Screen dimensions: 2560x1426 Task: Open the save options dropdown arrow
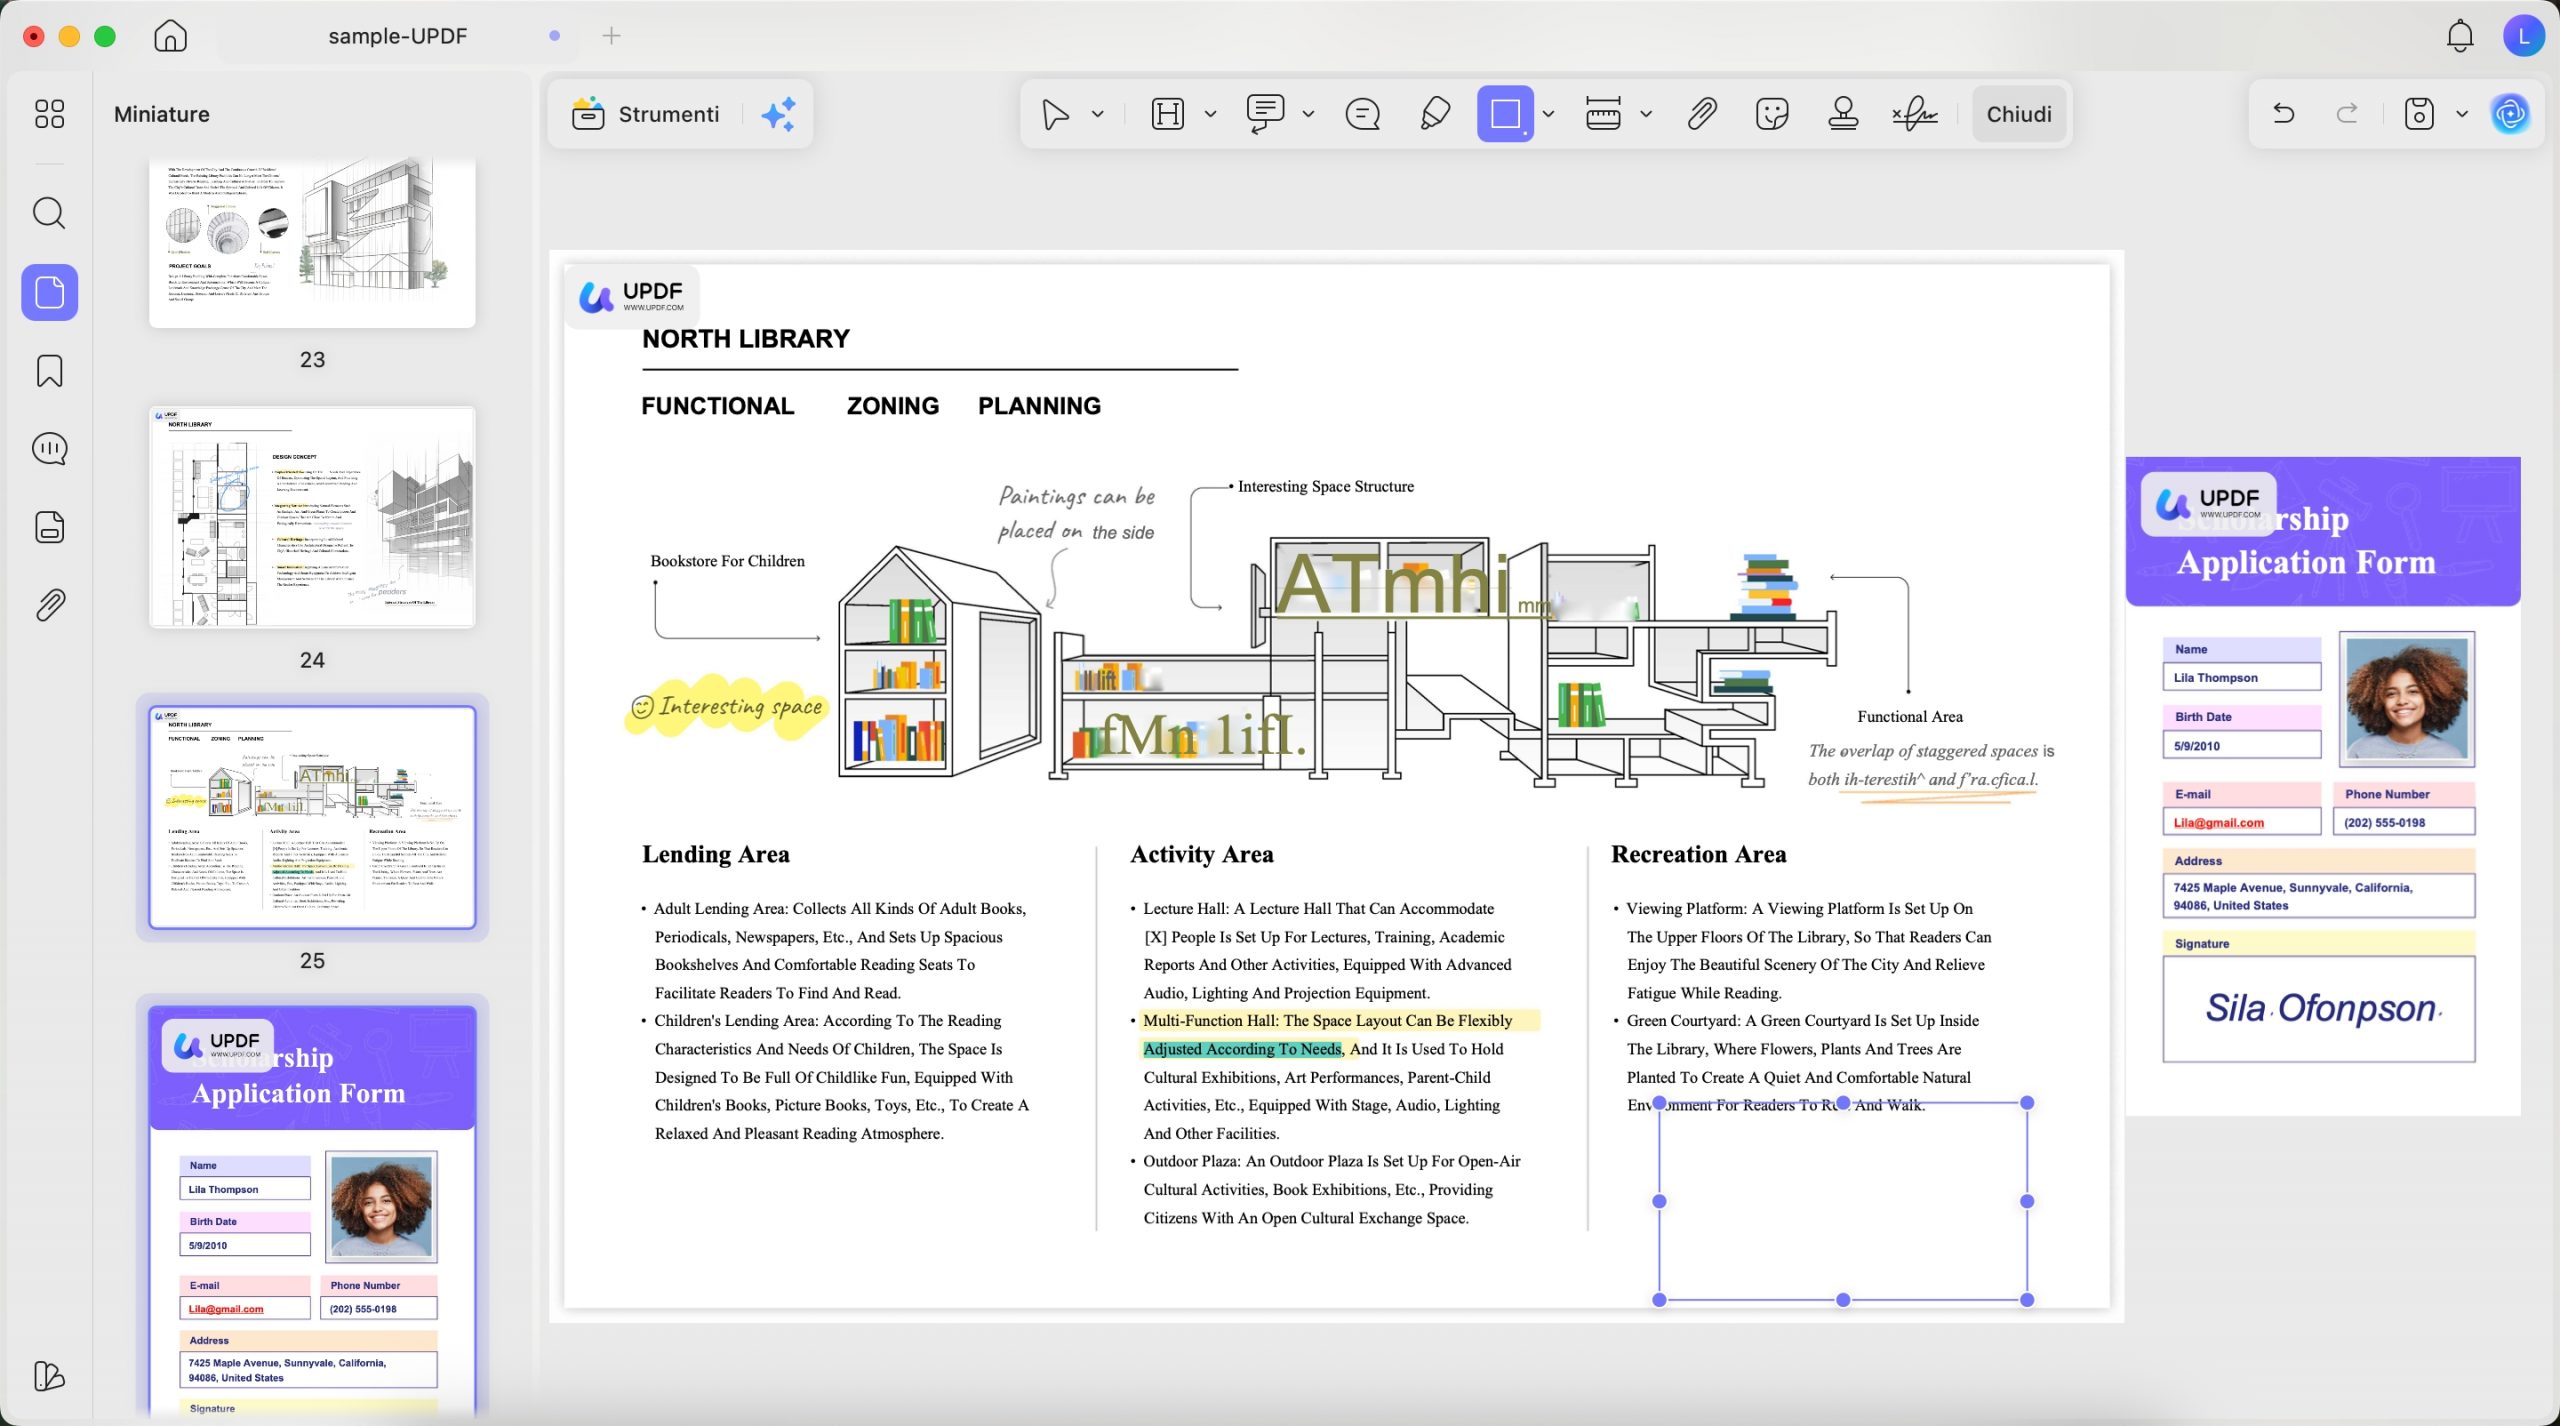click(x=2462, y=114)
